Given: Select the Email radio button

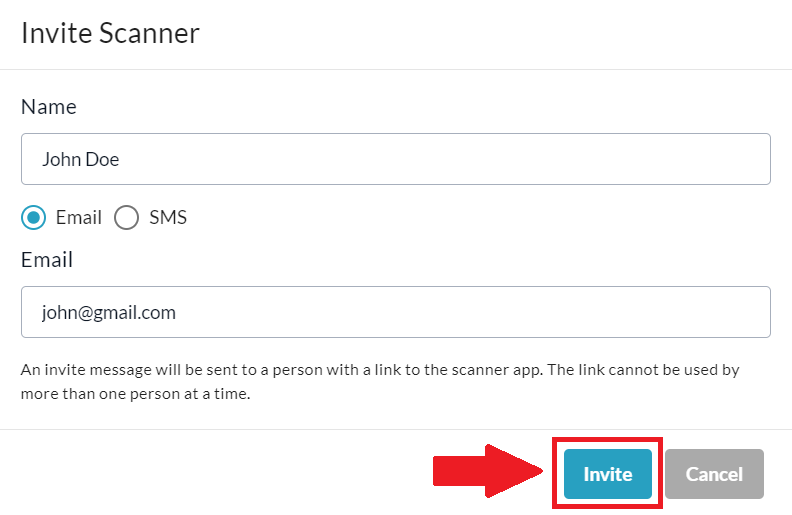Looking at the screenshot, I should point(34,217).
